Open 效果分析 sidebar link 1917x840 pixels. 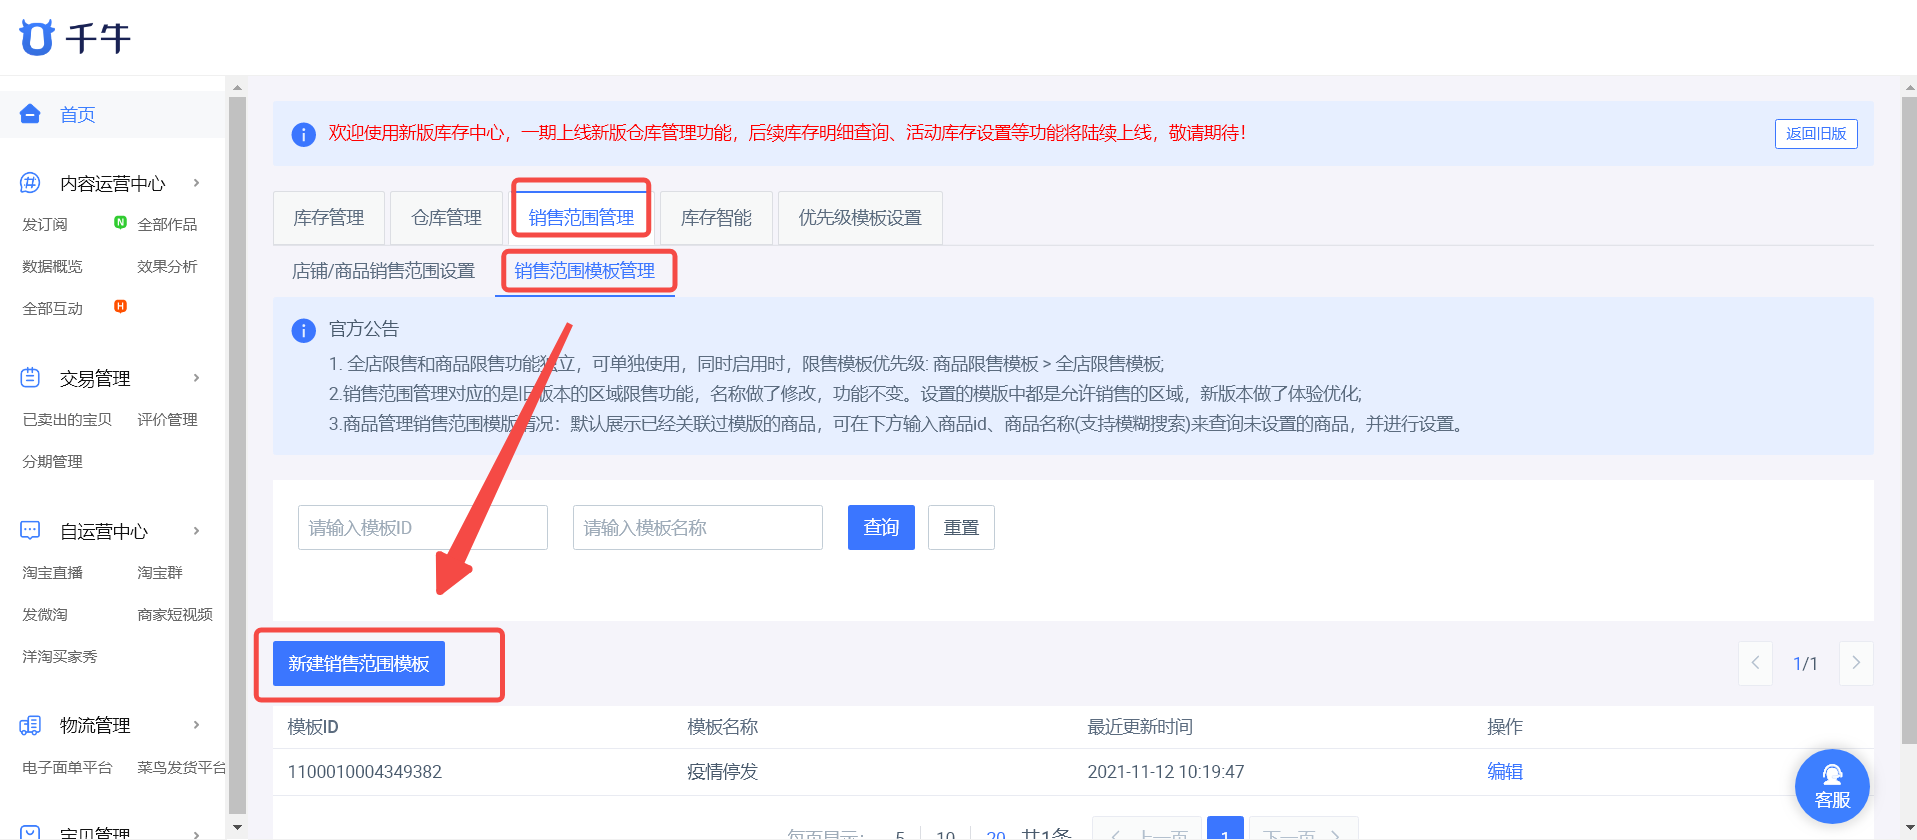pyautogui.click(x=167, y=266)
